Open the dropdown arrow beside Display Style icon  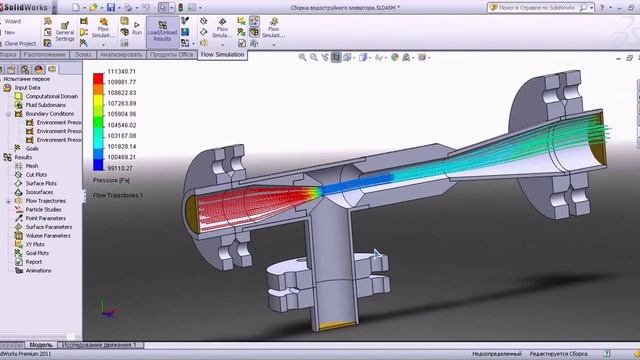coord(369,58)
